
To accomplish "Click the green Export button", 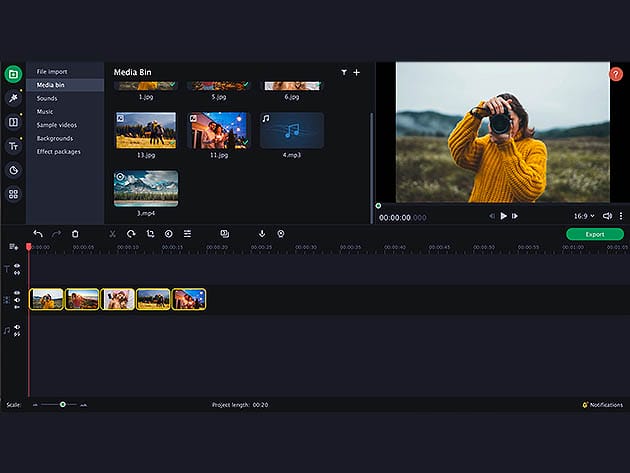I will [594, 234].
